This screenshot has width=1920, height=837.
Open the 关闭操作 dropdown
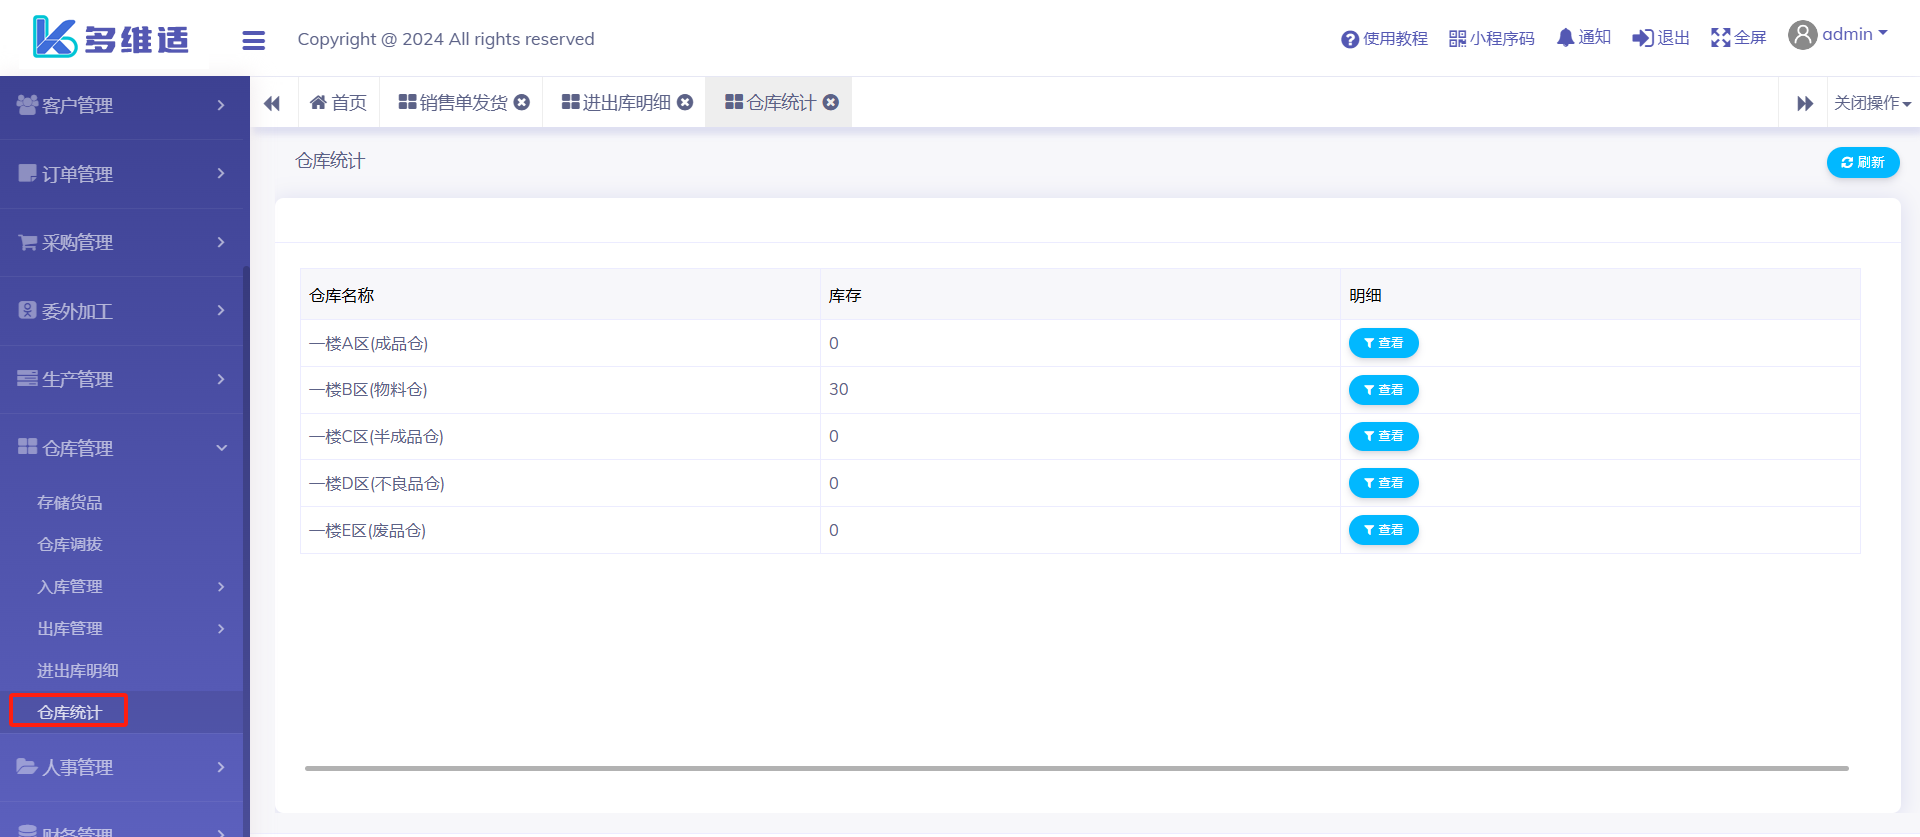click(x=1872, y=103)
